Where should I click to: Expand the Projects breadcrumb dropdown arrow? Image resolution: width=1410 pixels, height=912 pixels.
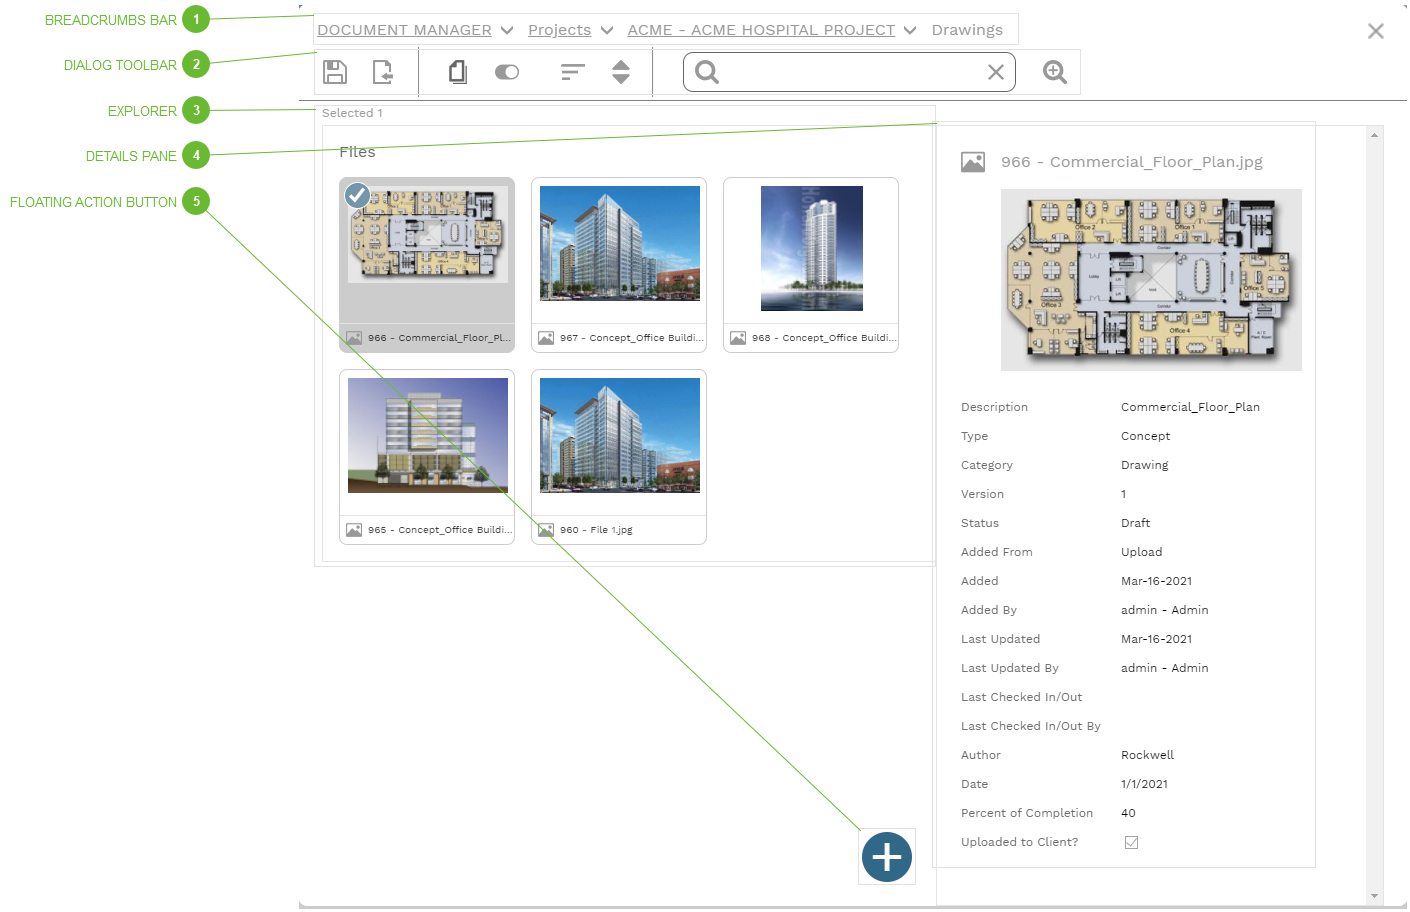point(607,31)
